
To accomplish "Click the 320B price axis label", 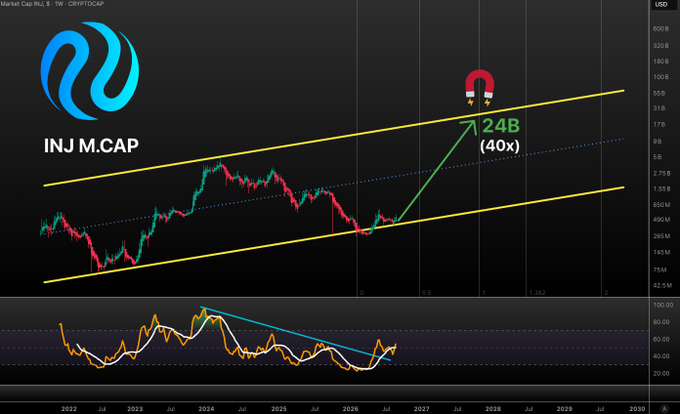I will tap(661, 46).
